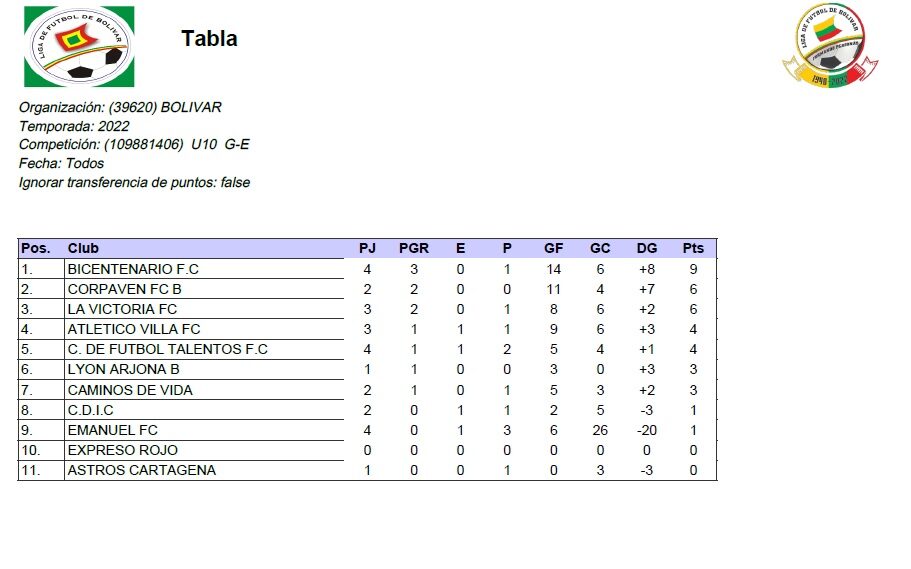Click the anniversary crest logo at top right
The width and height of the screenshot is (911, 569).
829,46
